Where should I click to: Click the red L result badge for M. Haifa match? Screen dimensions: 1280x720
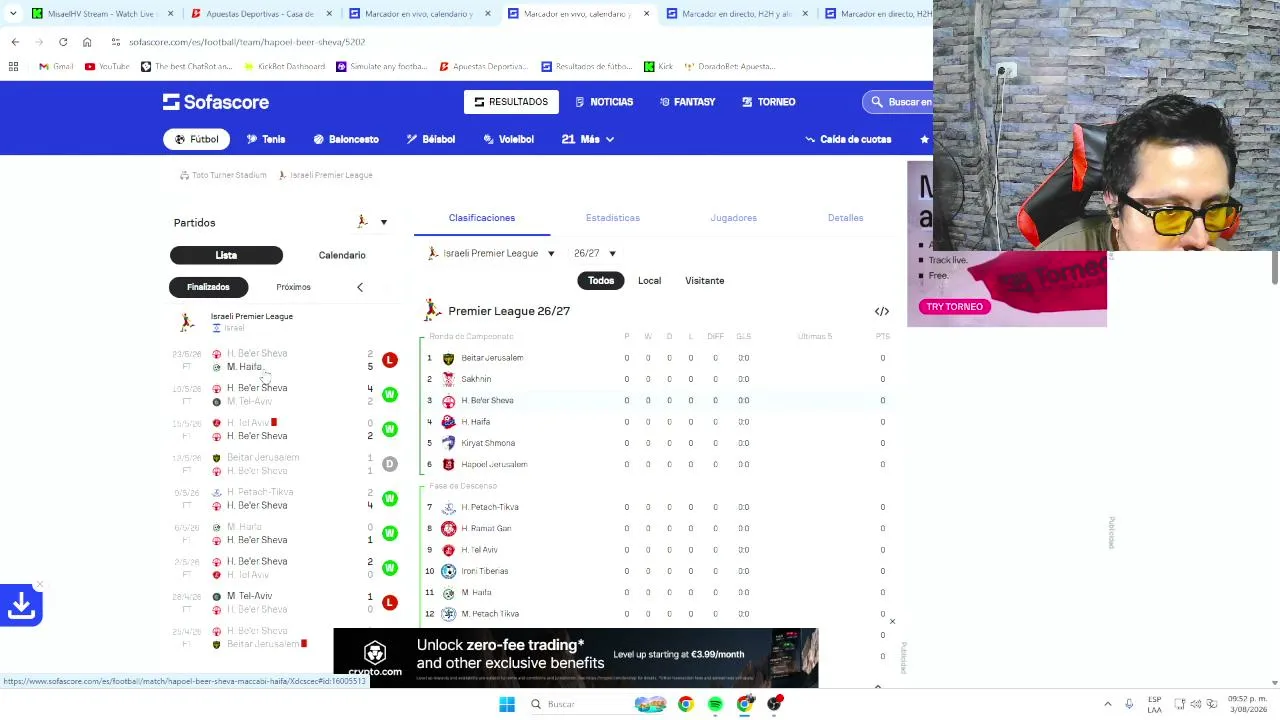click(x=390, y=360)
